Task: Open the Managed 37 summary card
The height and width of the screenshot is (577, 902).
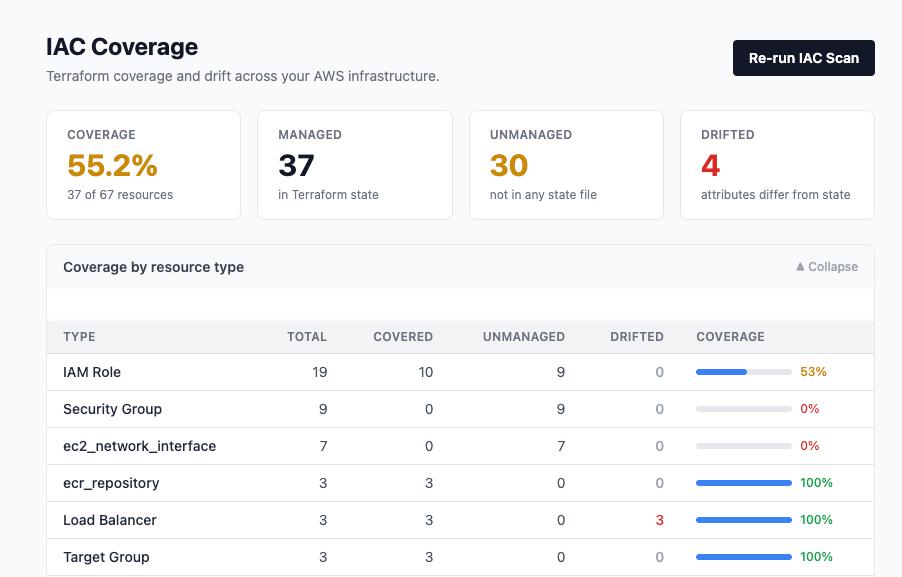Action: coord(355,165)
